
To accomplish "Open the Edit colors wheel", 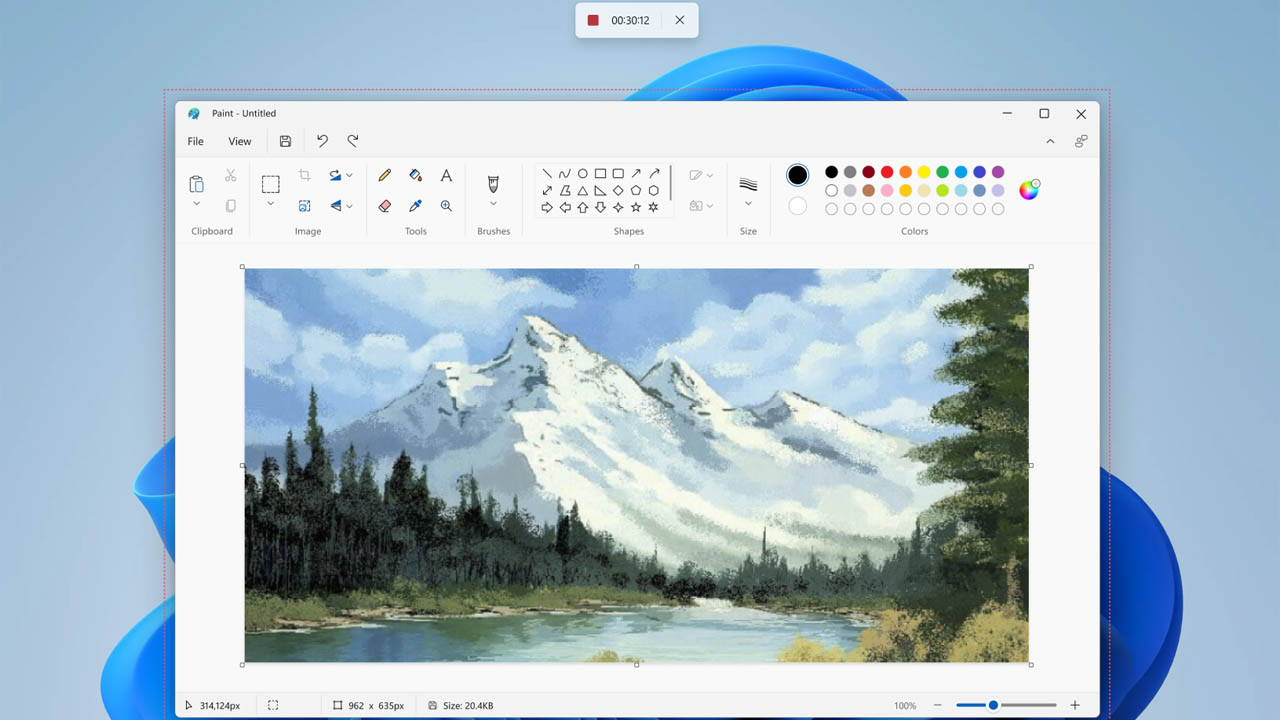I will (x=1029, y=189).
